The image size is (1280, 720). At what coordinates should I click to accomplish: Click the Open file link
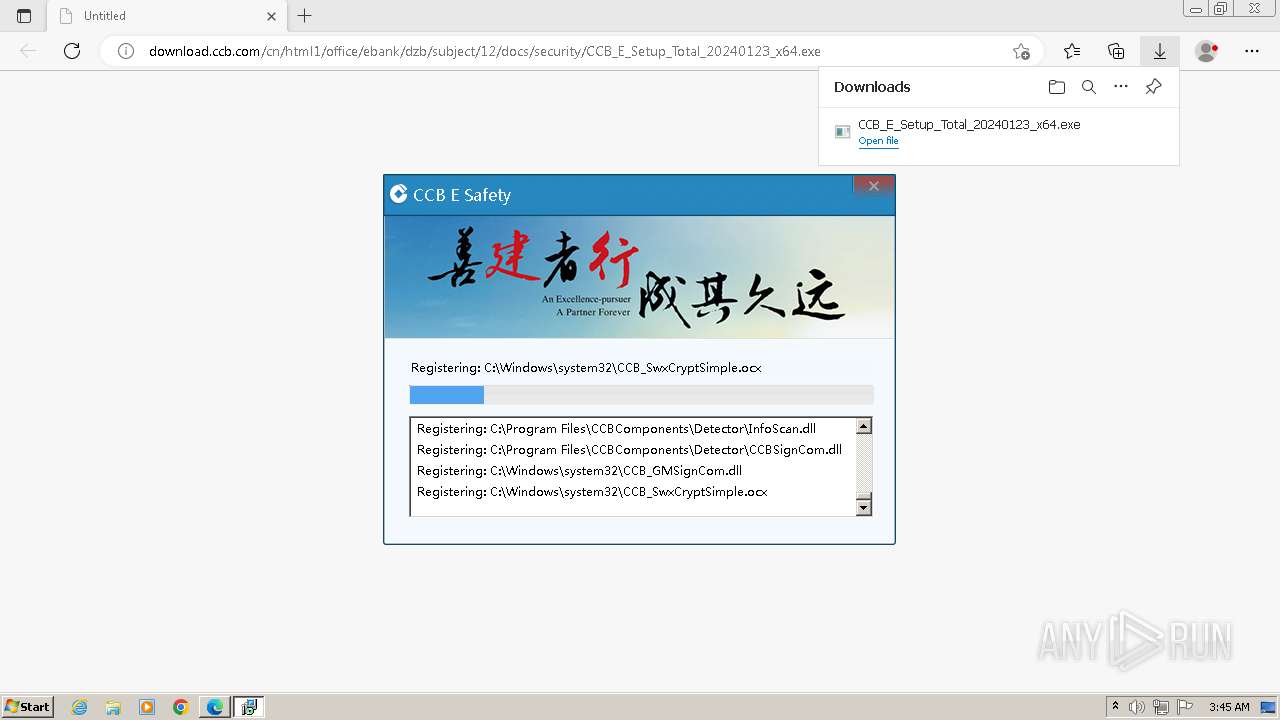pyautogui.click(x=878, y=141)
